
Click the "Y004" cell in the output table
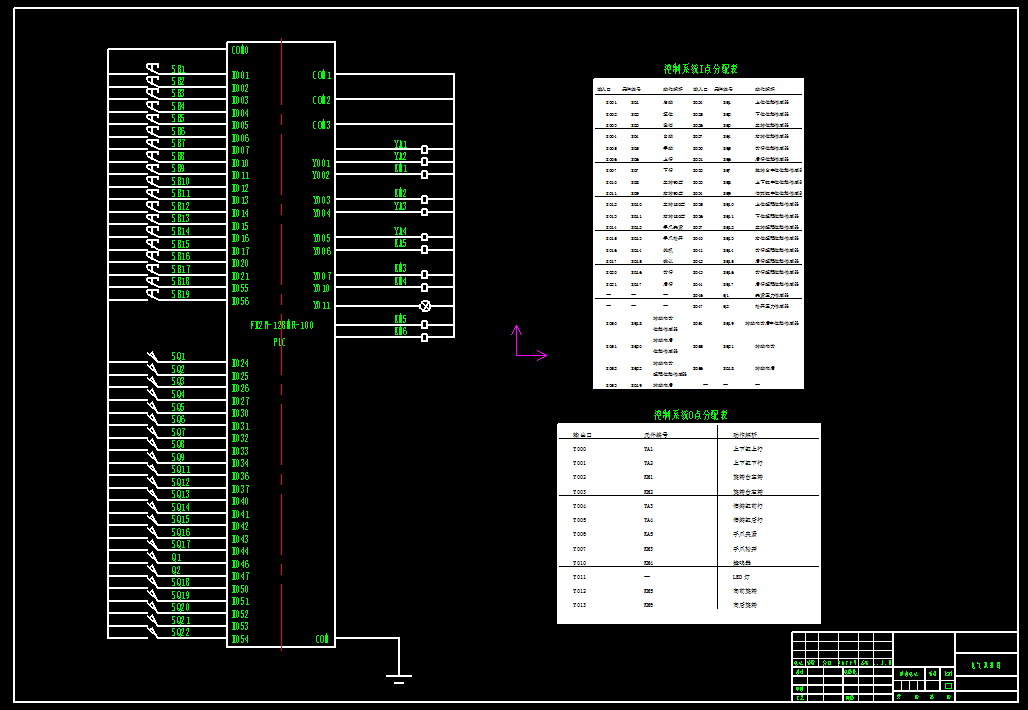click(580, 506)
